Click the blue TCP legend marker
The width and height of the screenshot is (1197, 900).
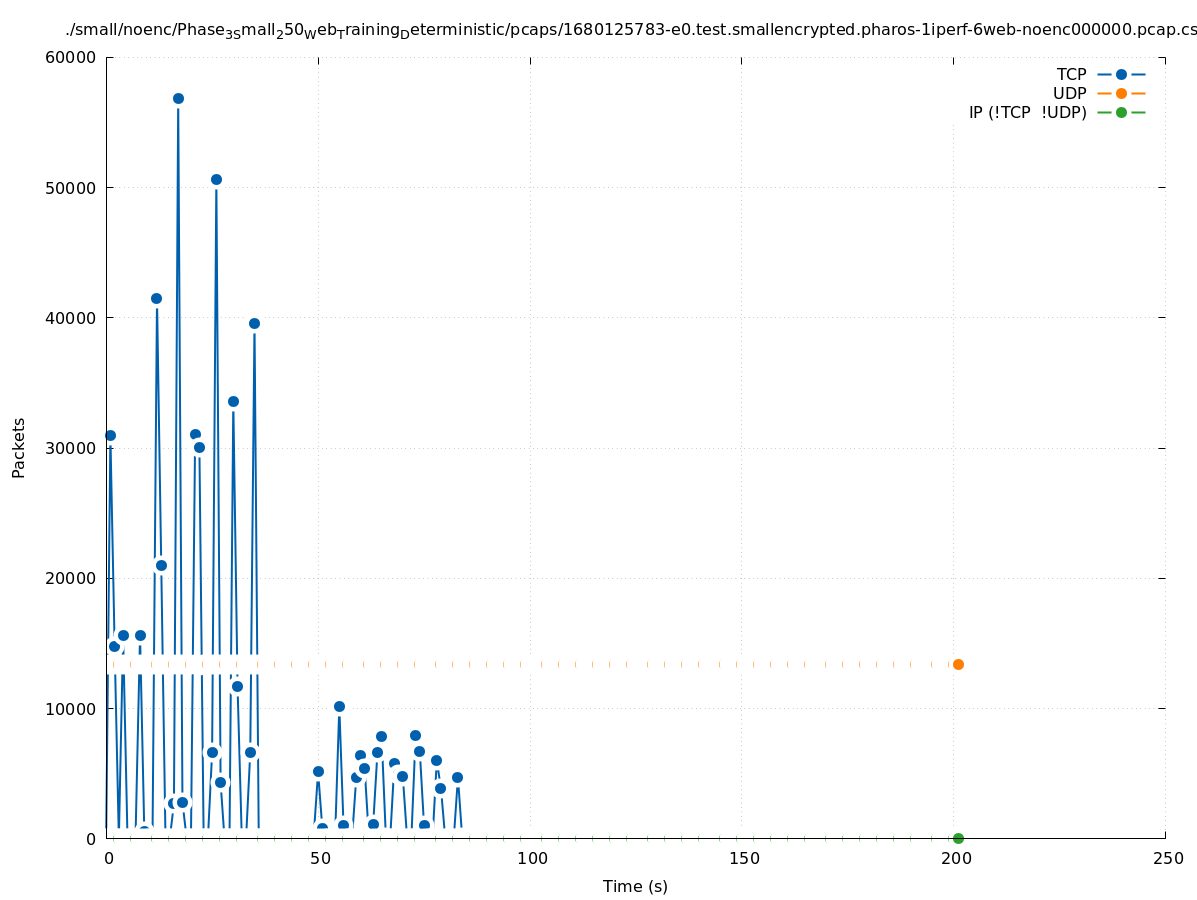coord(1121,75)
